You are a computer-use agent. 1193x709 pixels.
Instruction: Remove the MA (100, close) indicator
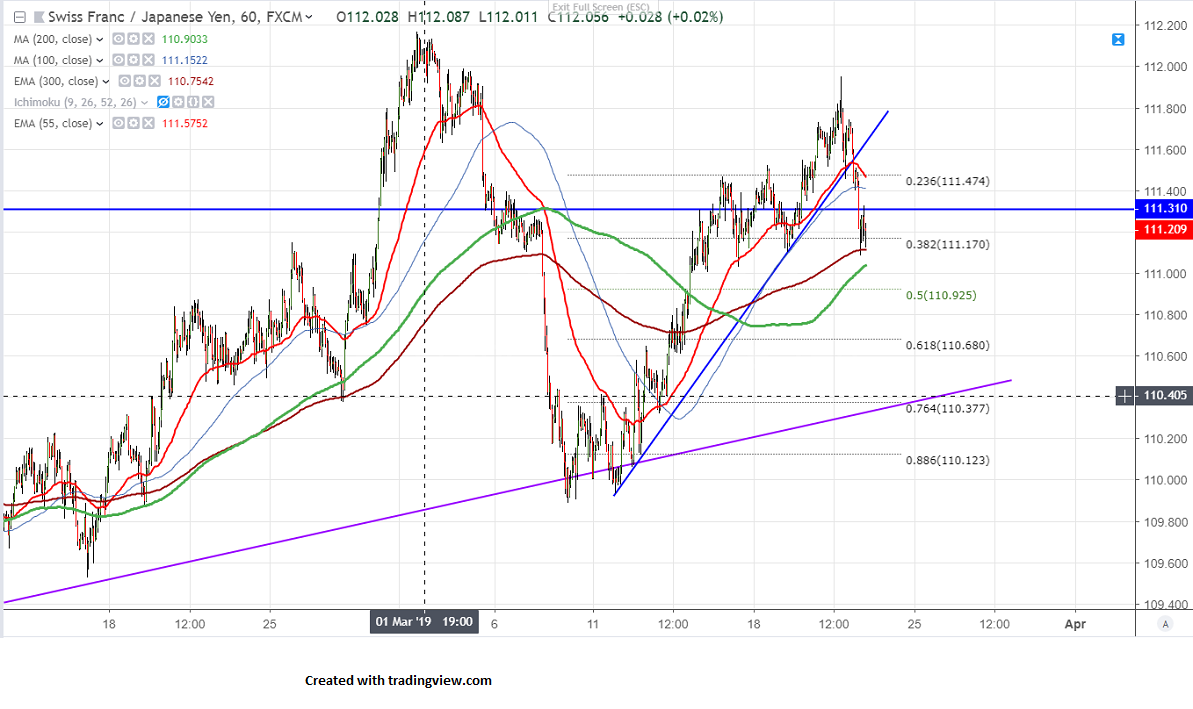click(148, 60)
